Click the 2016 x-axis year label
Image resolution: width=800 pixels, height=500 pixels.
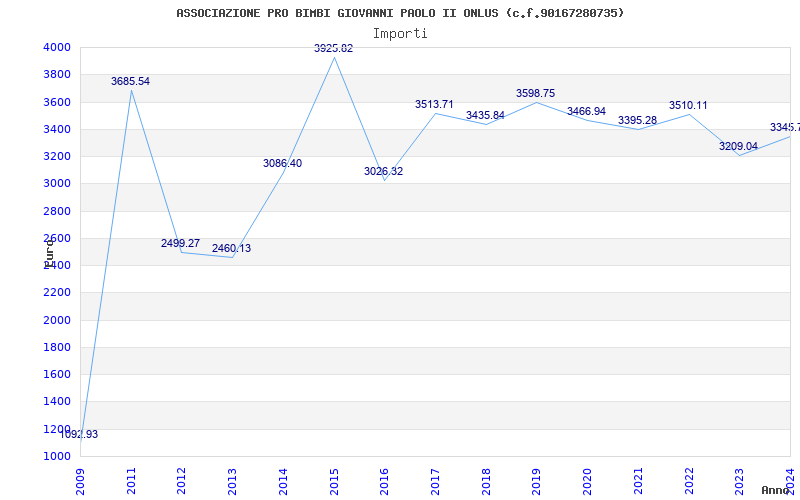(384, 481)
